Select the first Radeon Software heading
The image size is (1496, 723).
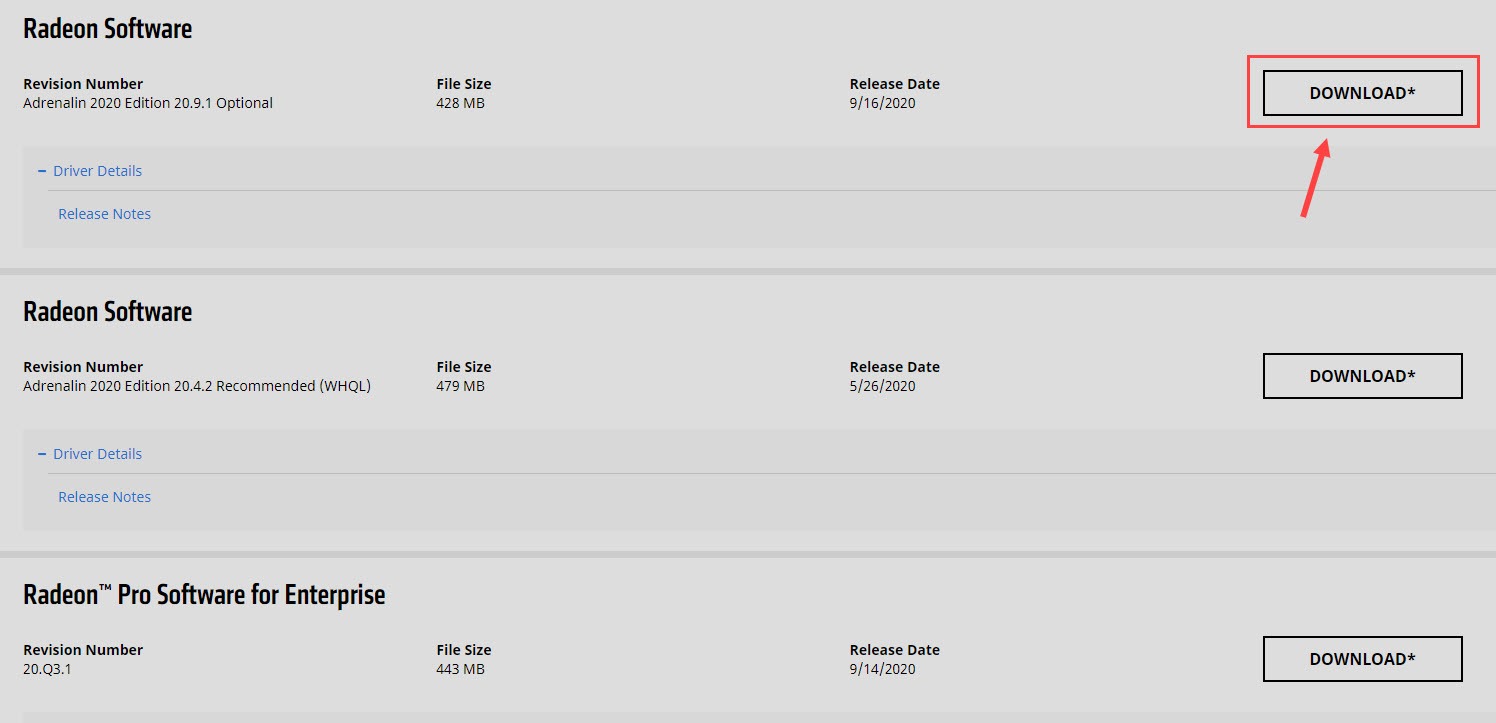pyautogui.click(x=107, y=29)
